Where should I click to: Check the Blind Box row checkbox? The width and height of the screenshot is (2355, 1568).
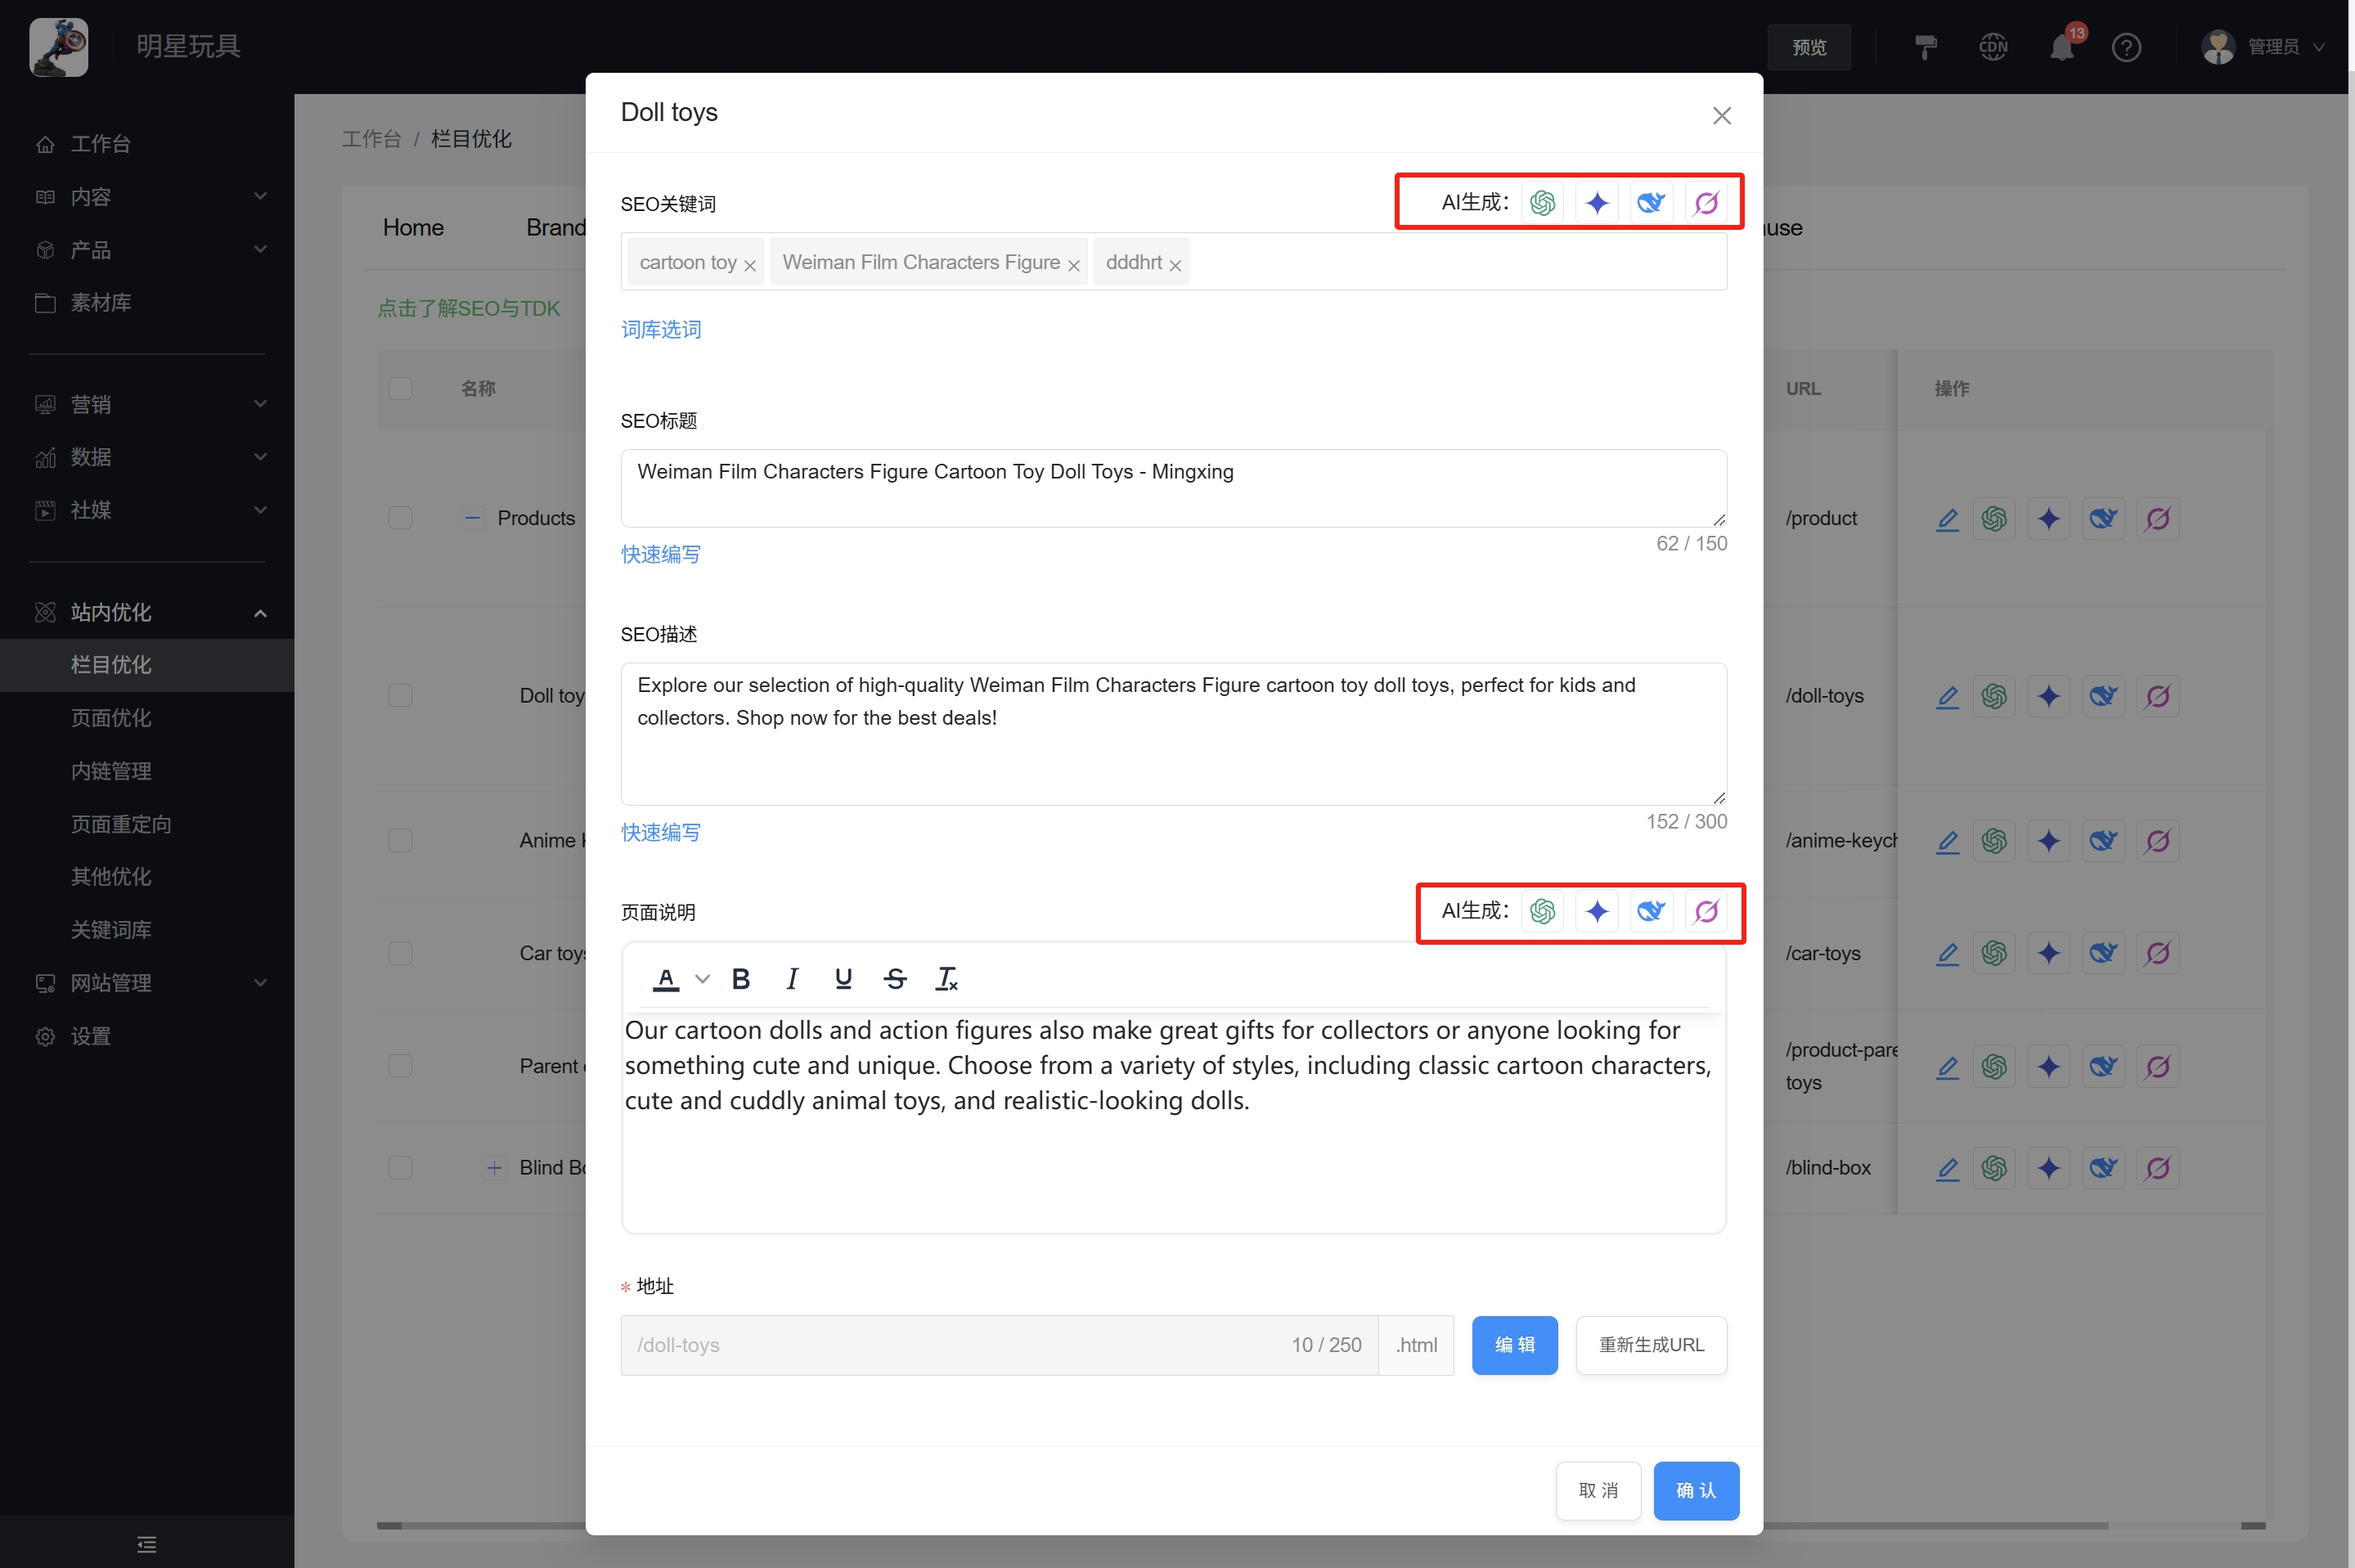tap(400, 1168)
